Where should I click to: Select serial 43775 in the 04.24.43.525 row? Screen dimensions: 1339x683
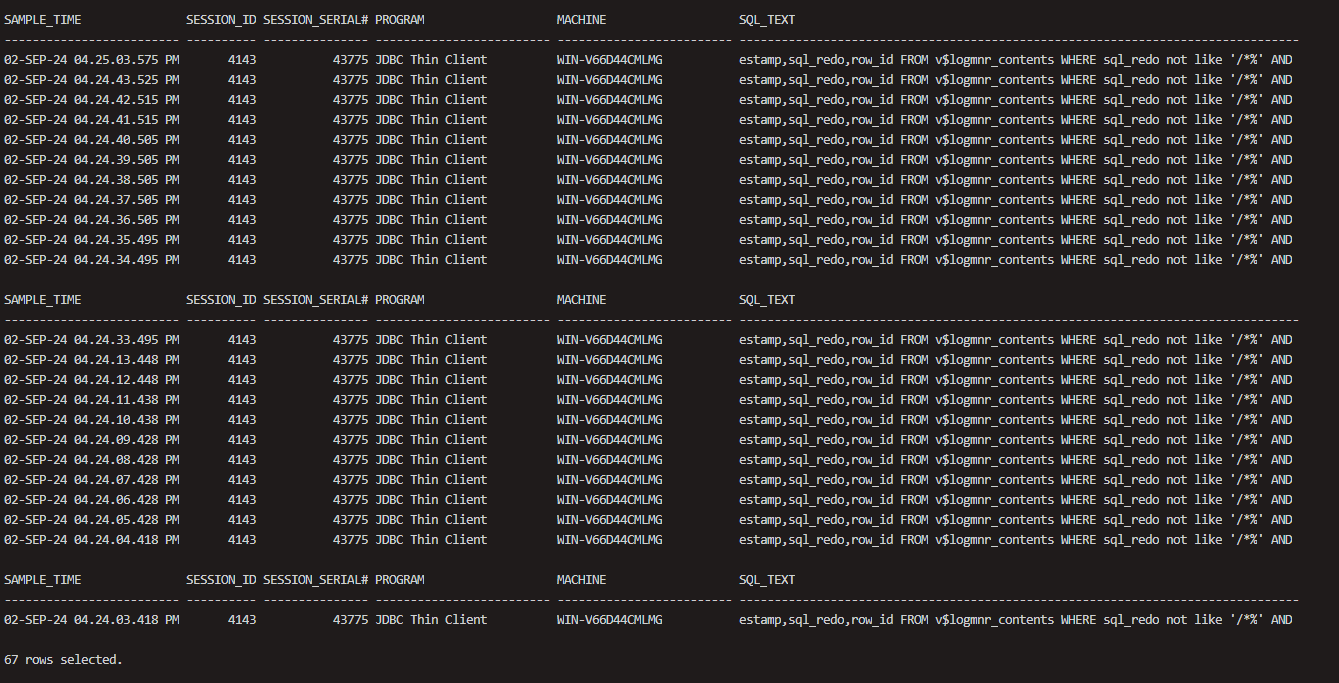(350, 80)
